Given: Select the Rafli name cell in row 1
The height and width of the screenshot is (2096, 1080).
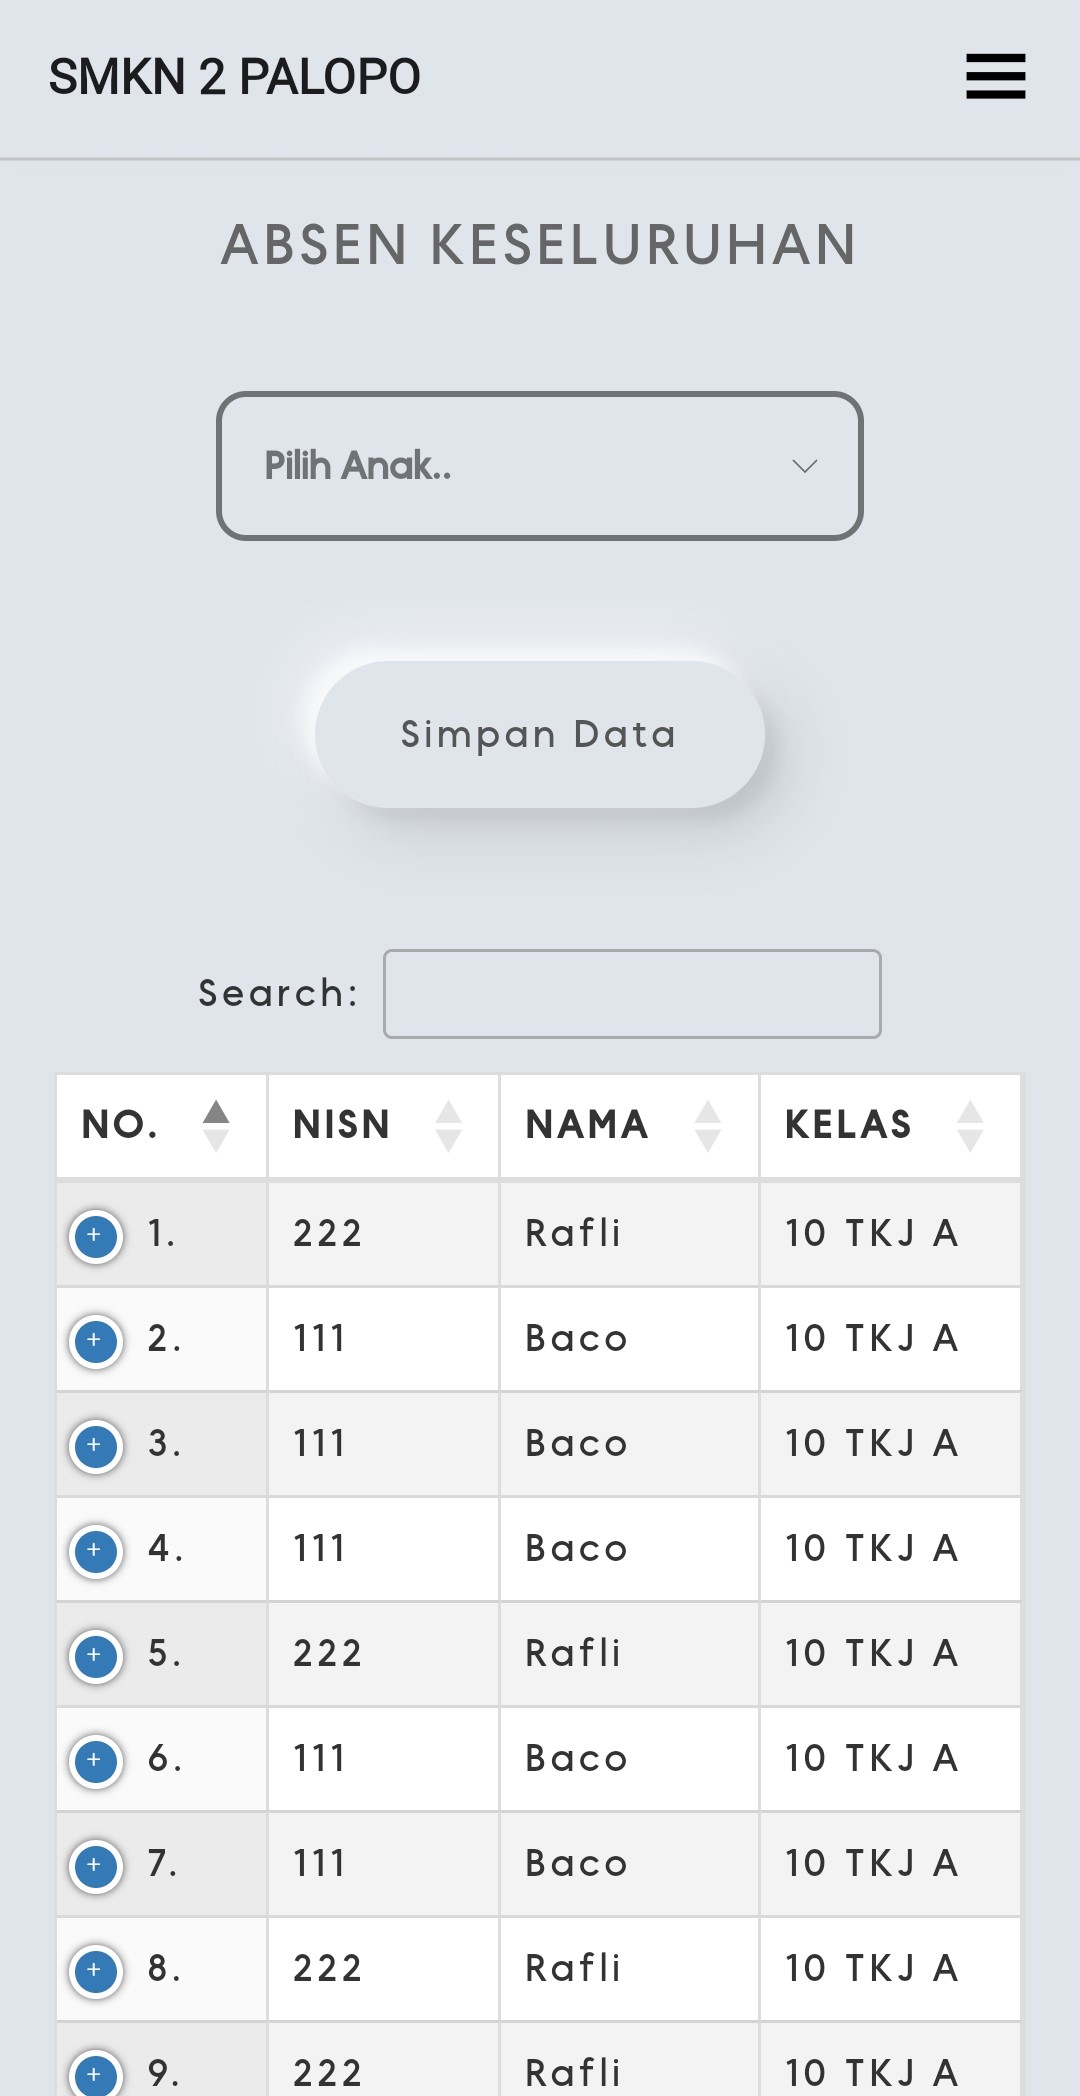Looking at the screenshot, I should tap(574, 1234).
